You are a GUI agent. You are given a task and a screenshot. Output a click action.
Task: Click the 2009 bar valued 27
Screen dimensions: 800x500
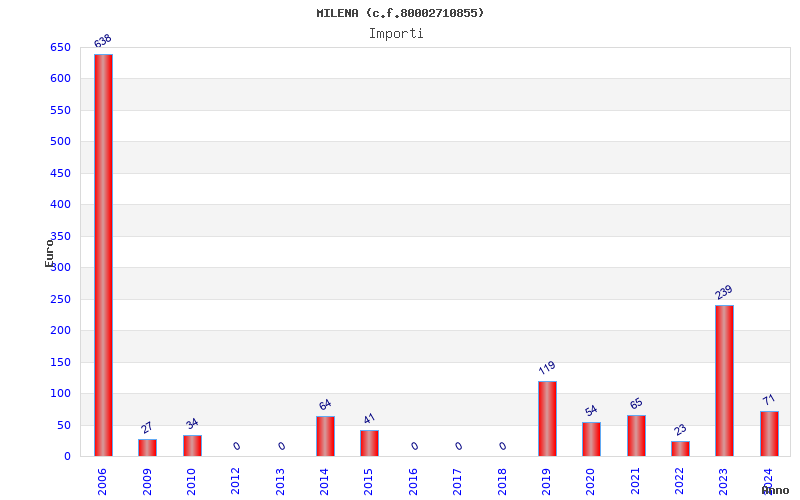[147, 447]
